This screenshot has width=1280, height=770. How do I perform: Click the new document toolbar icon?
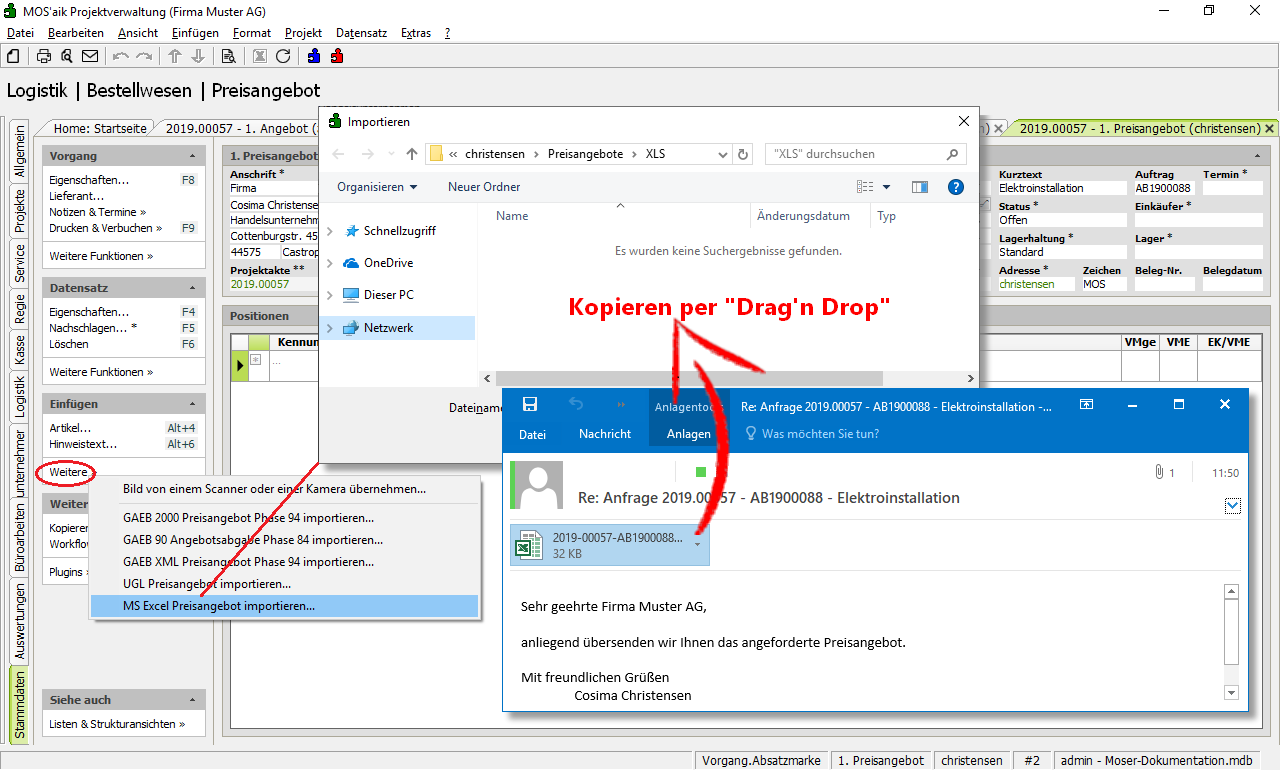pyautogui.click(x=14, y=56)
